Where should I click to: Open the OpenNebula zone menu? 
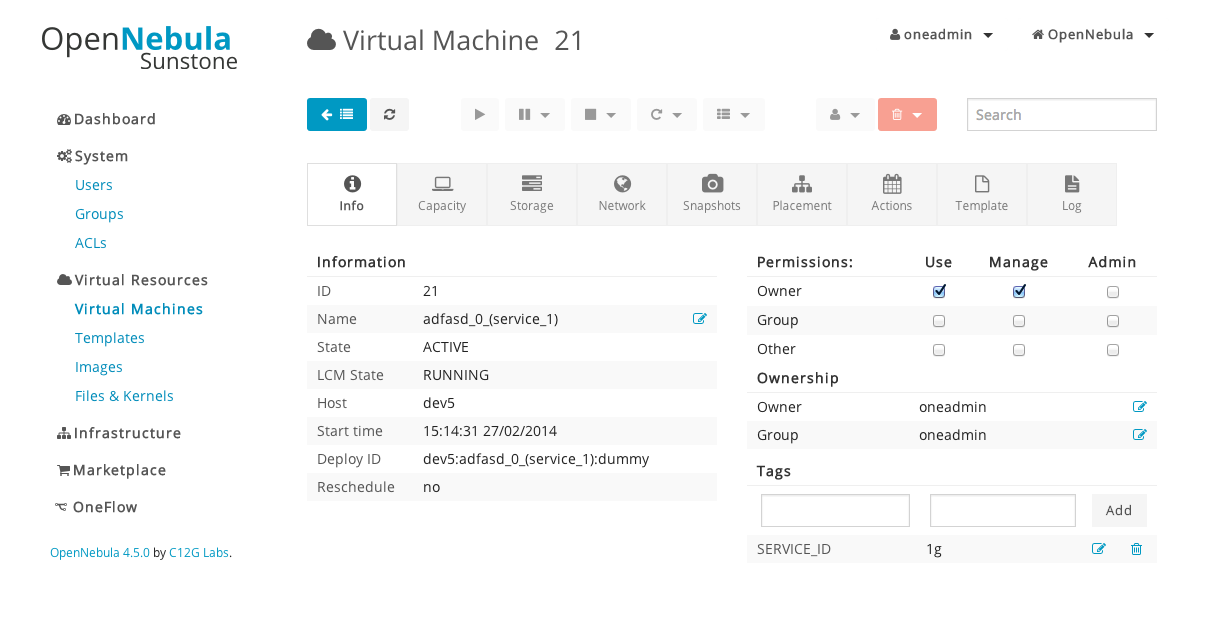point(1093,34)
